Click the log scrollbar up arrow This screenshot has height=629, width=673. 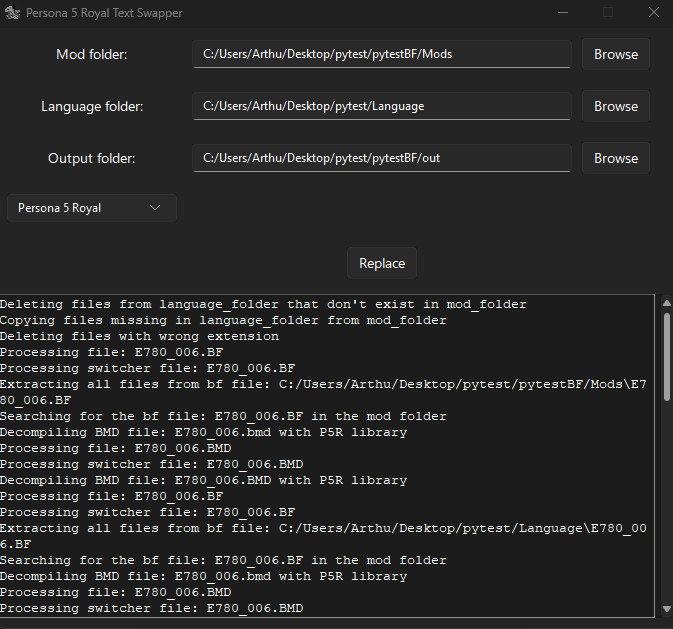coord(667,303)
